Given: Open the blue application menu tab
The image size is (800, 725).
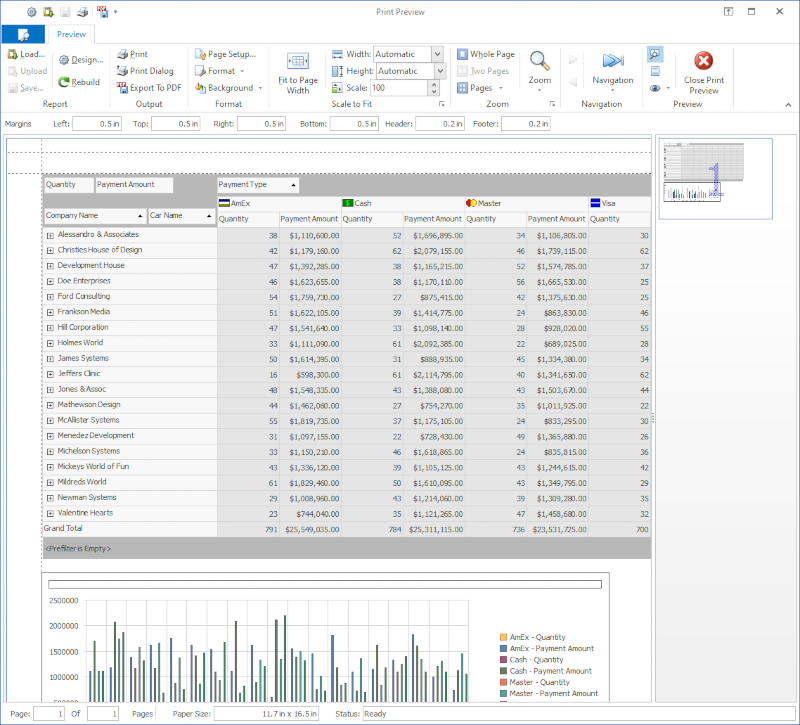Looking at the screenshot, I should (x=22, y=34).
